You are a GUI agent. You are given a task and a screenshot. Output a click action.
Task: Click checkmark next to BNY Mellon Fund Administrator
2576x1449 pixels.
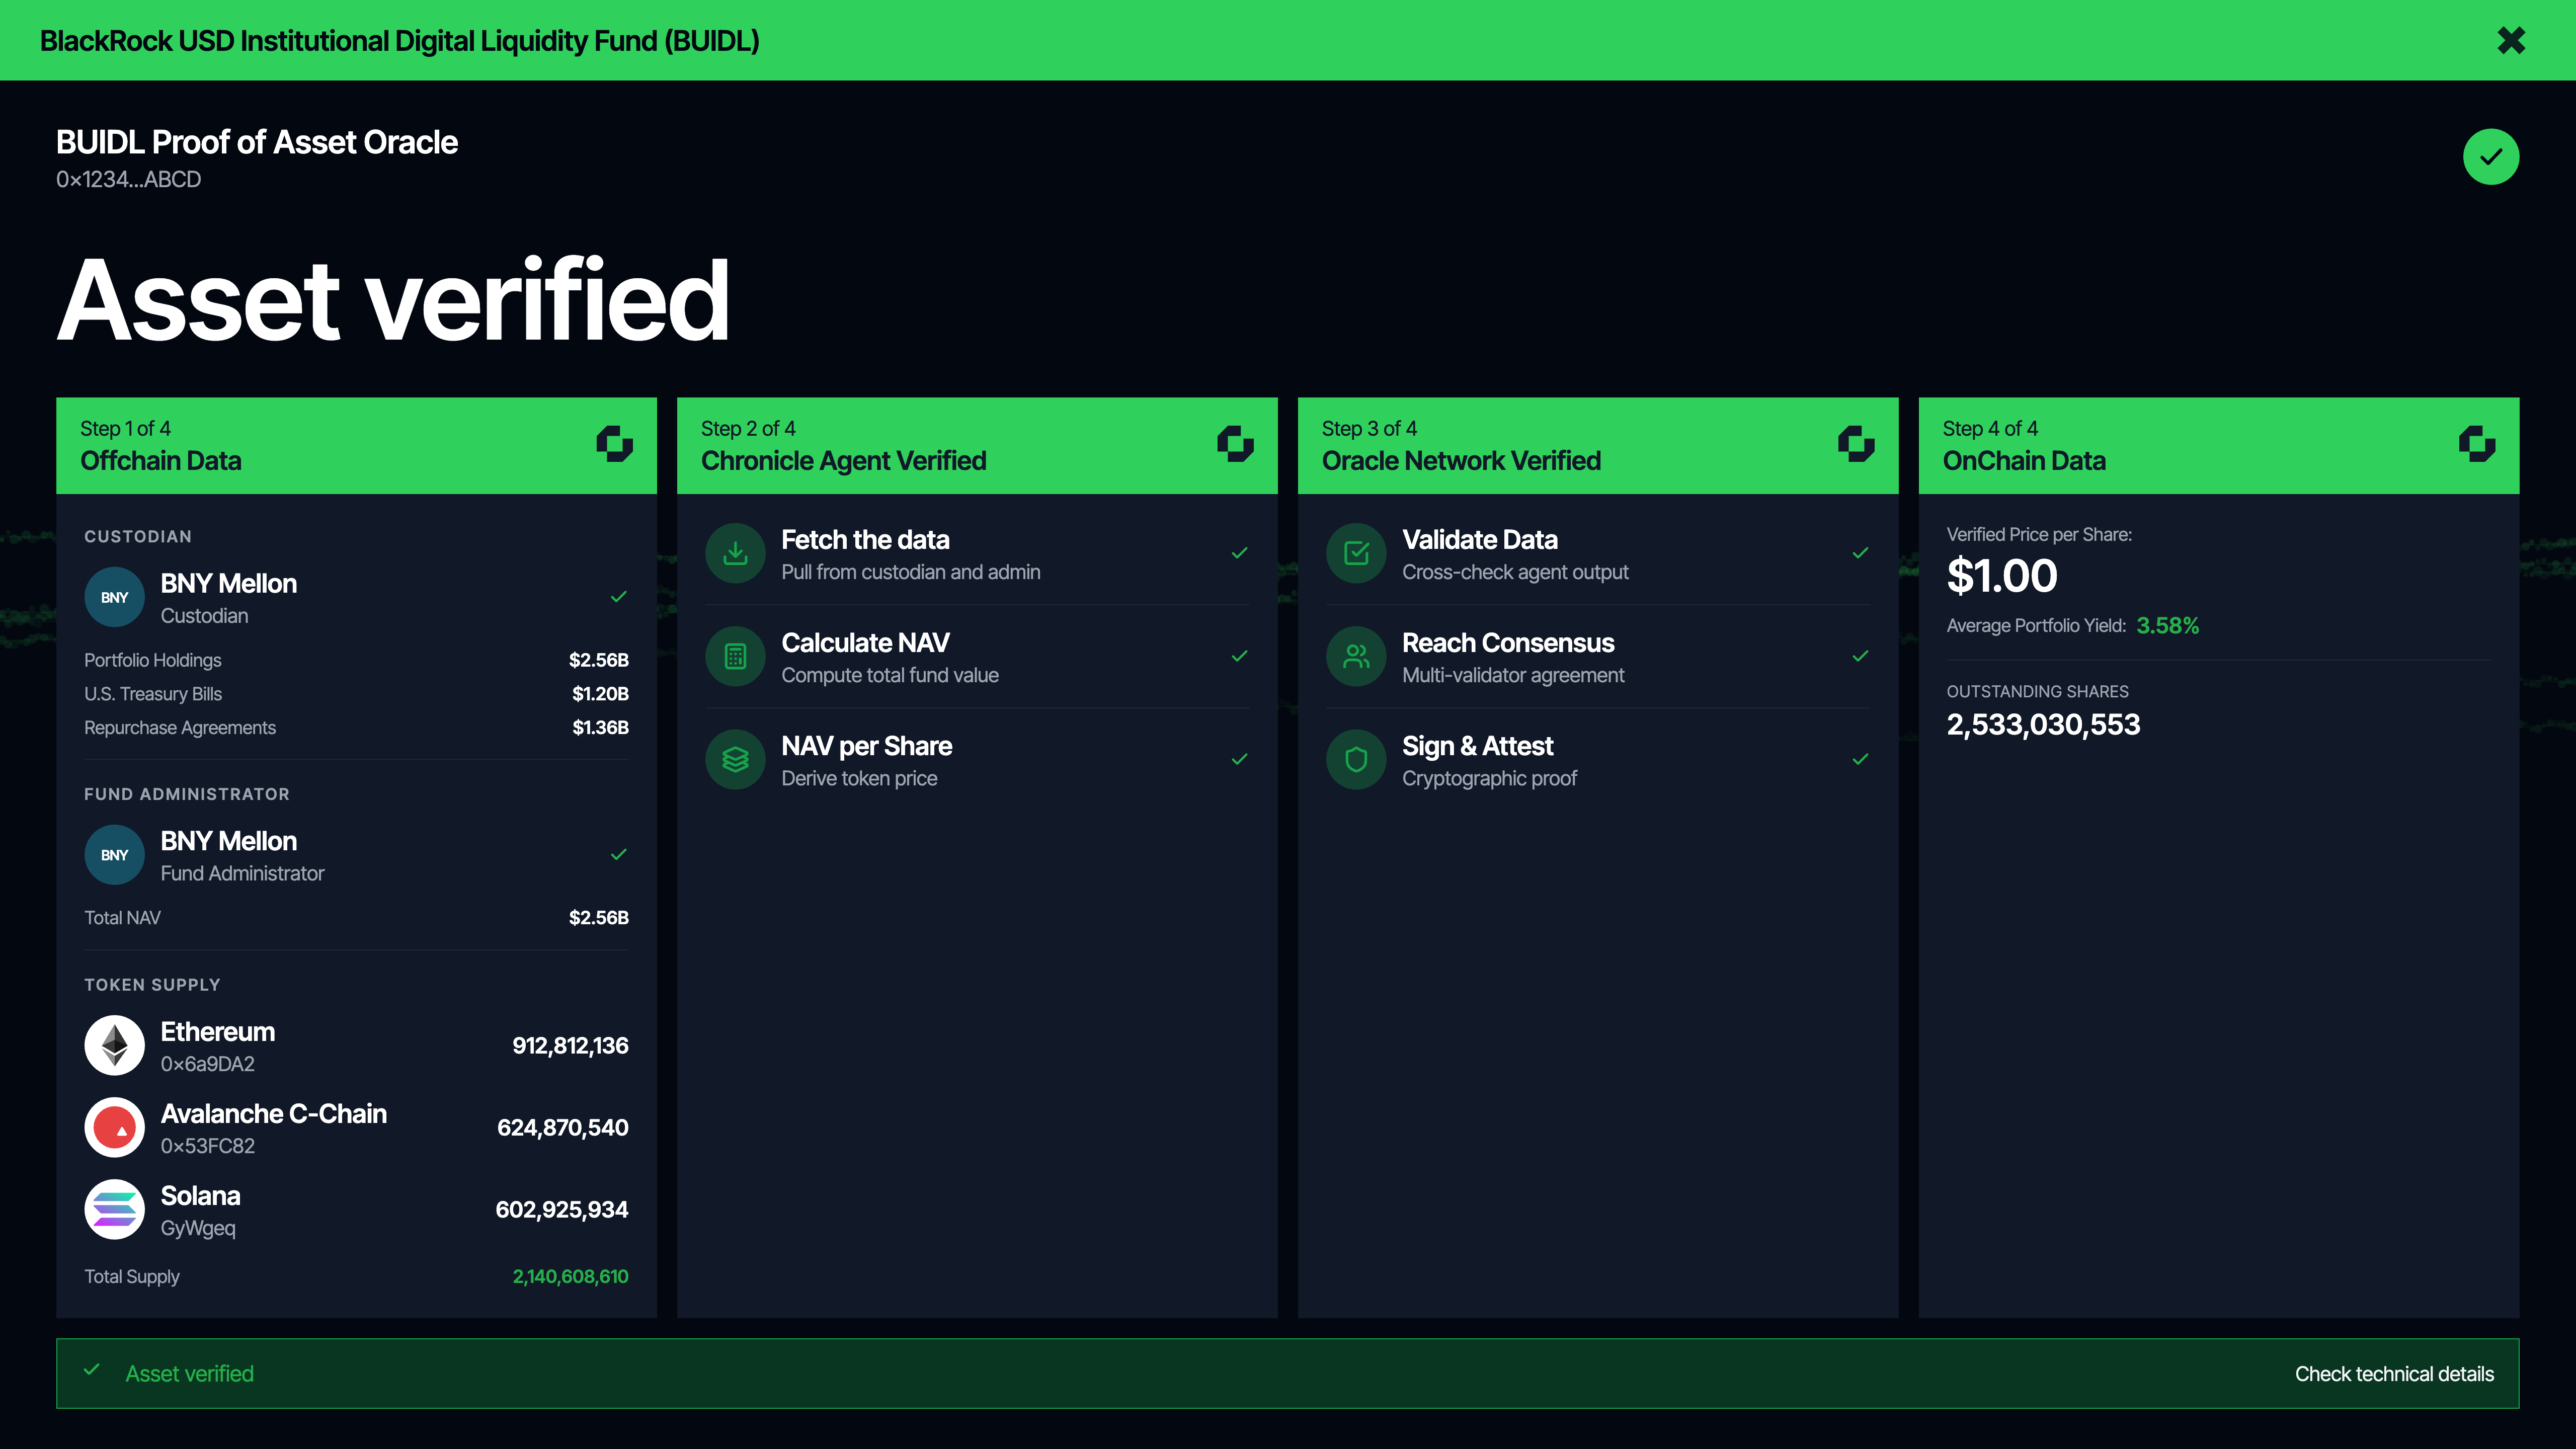pos(618,855)
